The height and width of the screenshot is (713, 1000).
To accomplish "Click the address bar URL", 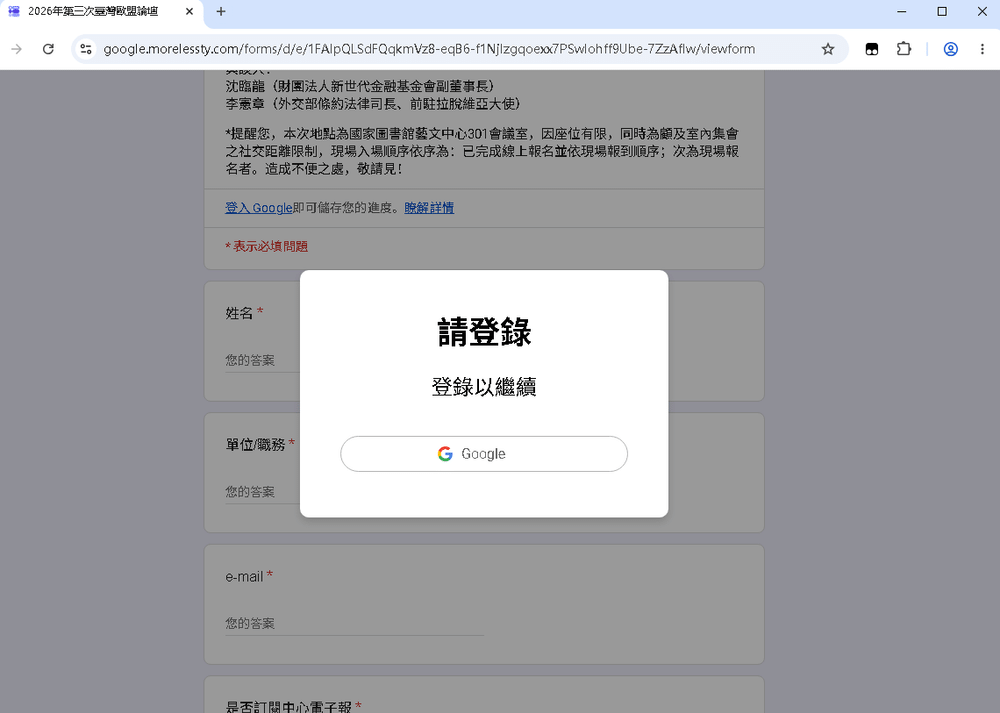I will 429,49.
